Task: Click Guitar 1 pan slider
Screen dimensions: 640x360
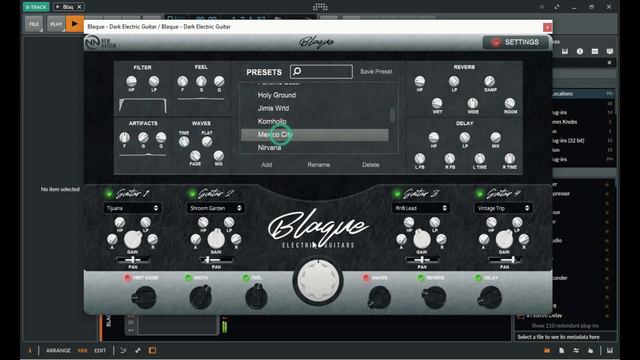Action: [133, 260]
